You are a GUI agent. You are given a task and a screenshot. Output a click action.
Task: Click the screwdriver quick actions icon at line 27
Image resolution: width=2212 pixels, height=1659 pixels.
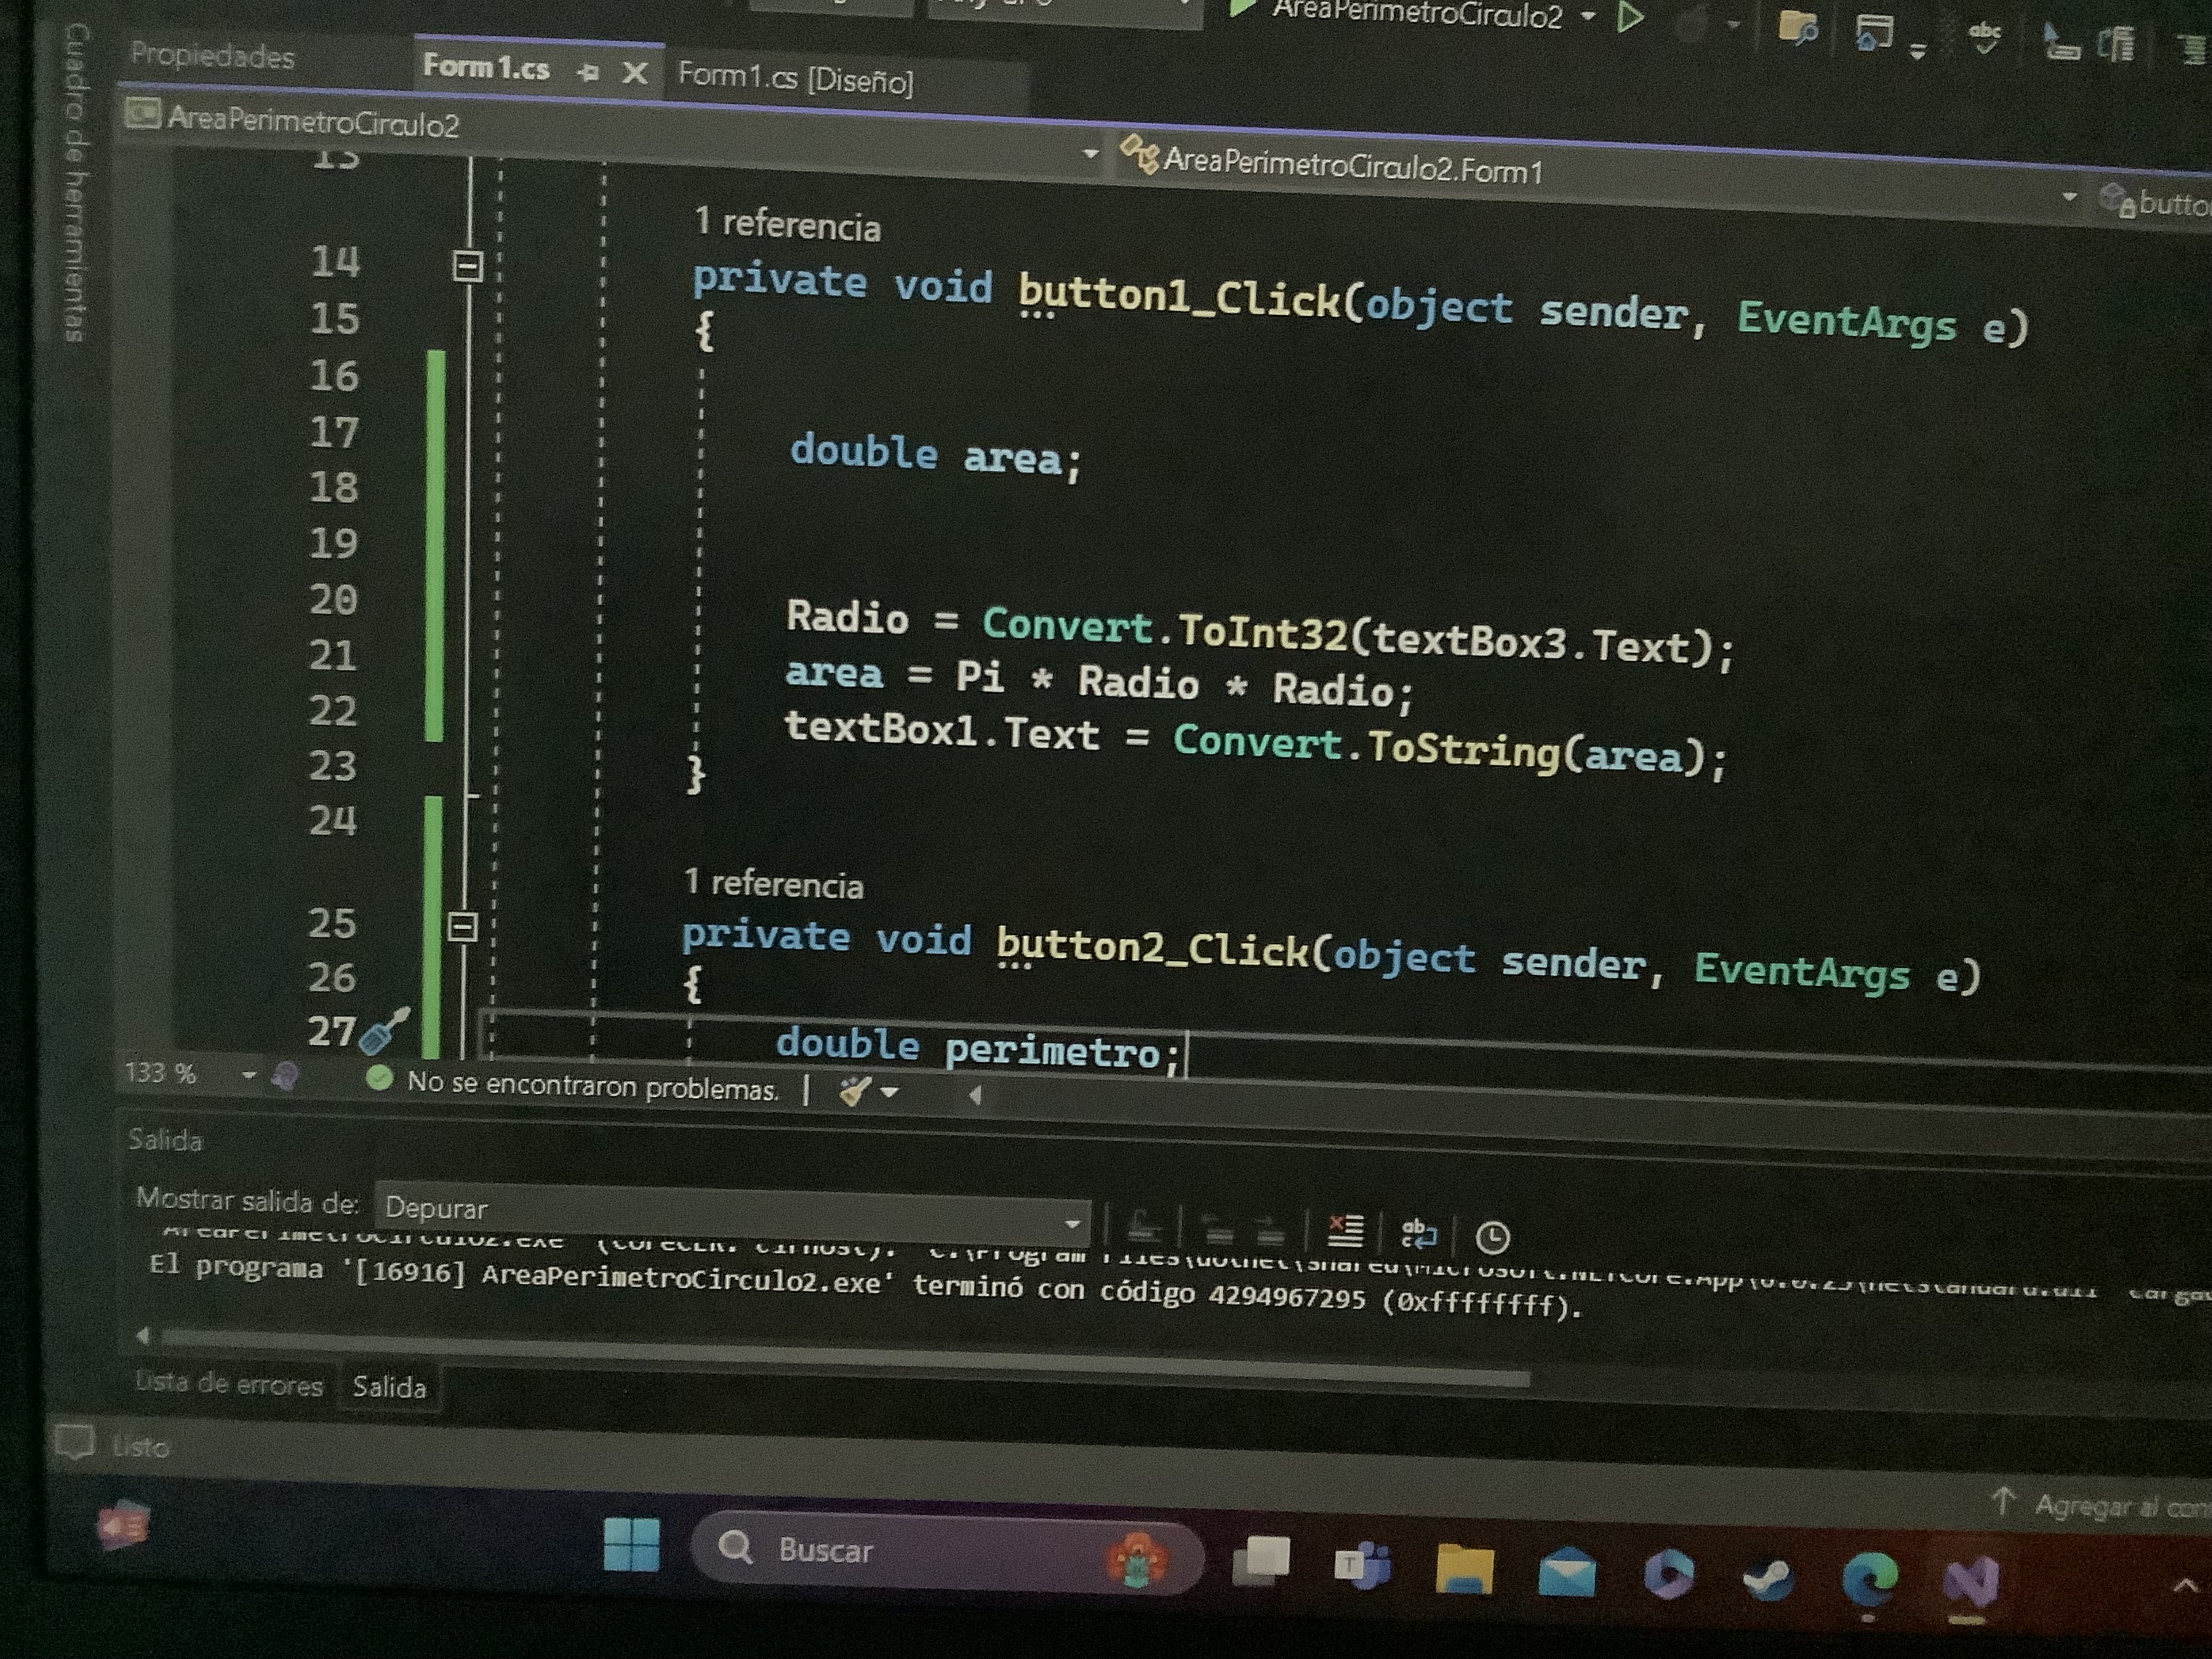[383, 1032]
